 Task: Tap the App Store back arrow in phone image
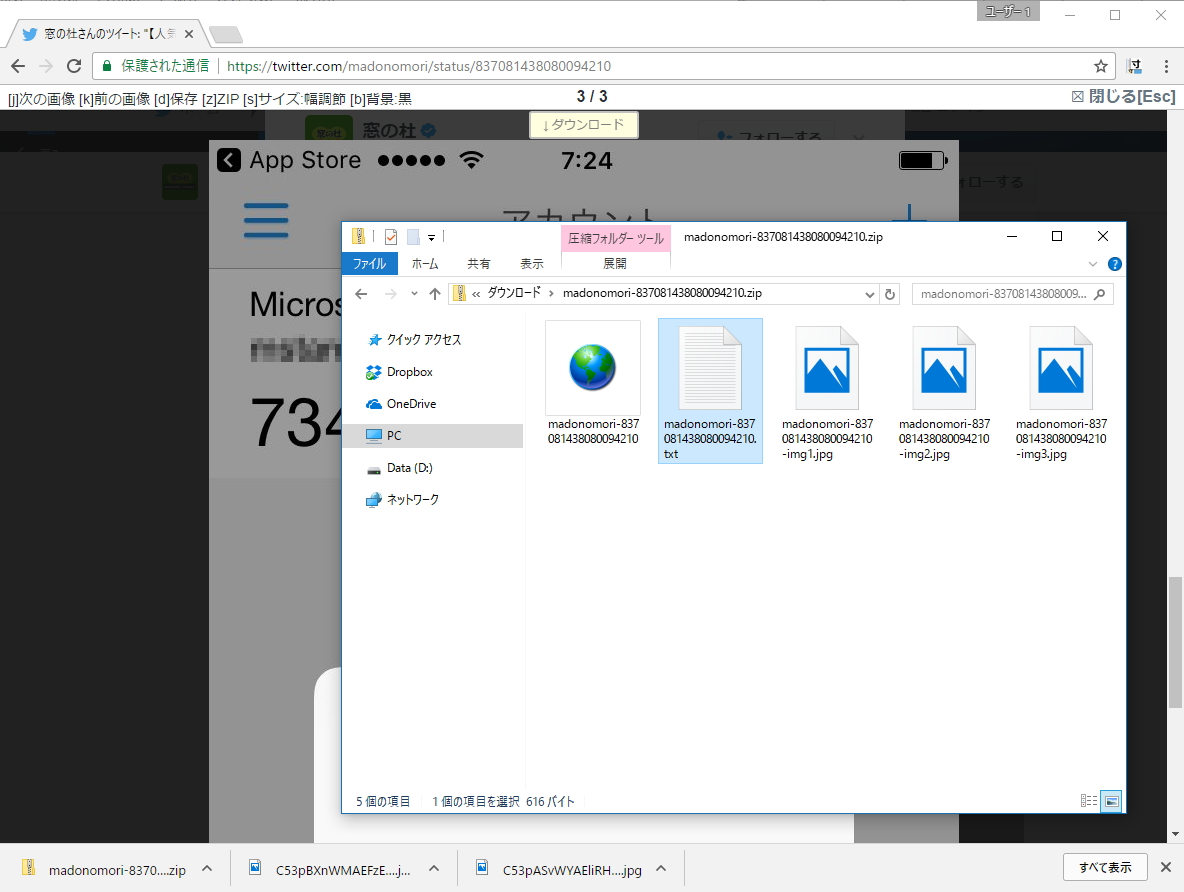click(x=229, y=160)
